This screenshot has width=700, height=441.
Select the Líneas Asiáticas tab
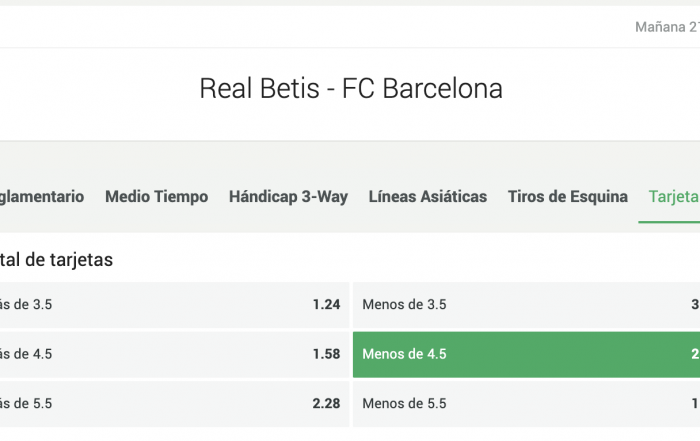pos(428,197)
